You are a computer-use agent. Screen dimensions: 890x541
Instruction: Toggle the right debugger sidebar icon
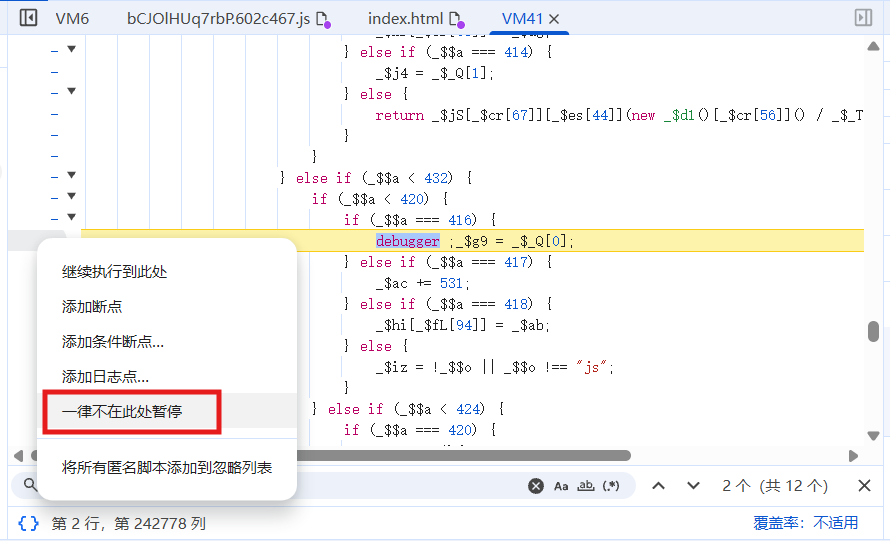[x=863, y=18]
